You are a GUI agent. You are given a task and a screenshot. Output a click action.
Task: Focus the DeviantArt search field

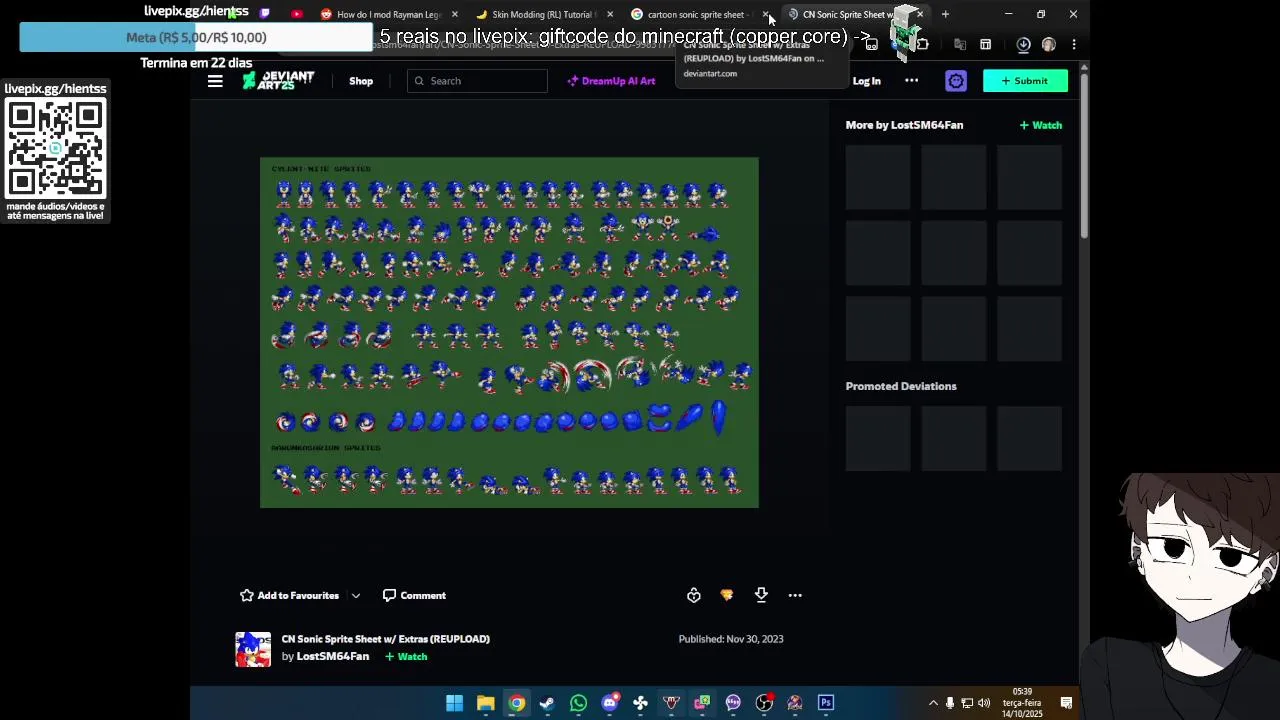[477, 81]
